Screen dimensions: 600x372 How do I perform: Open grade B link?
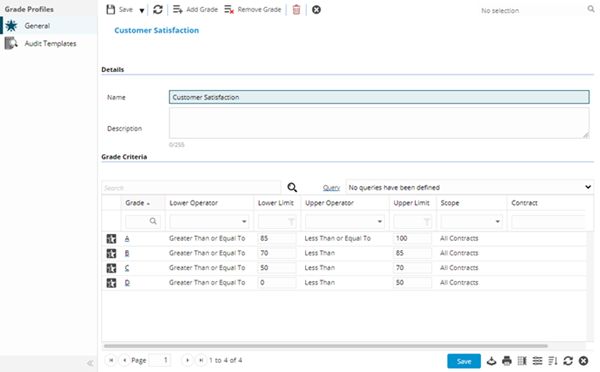click(x=127, y=253)
